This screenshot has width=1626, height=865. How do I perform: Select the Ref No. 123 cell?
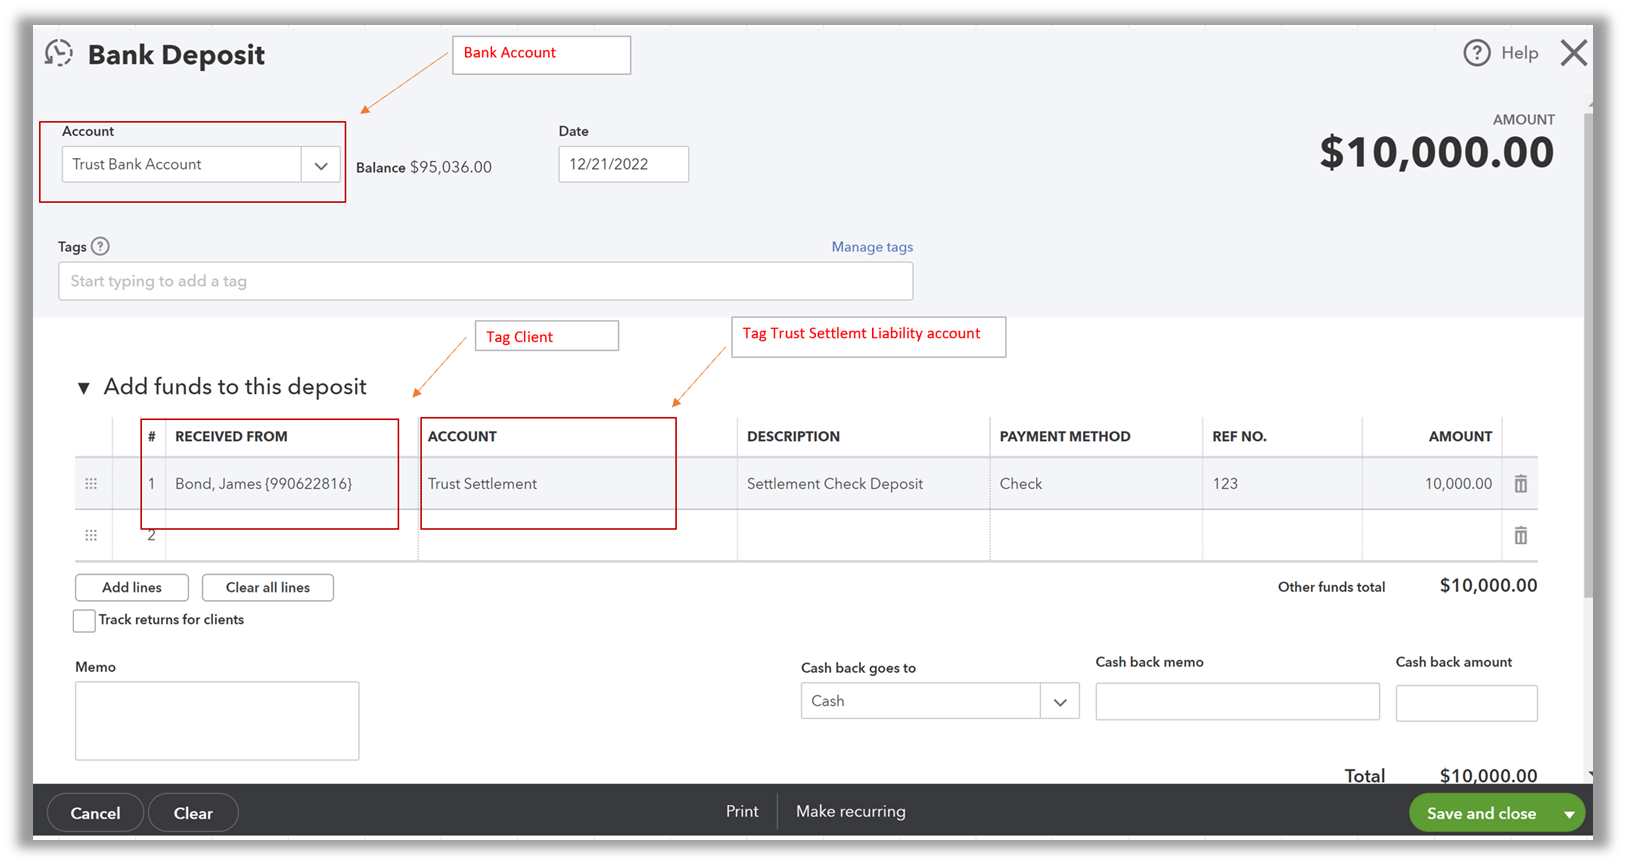tap(1282, 484)
